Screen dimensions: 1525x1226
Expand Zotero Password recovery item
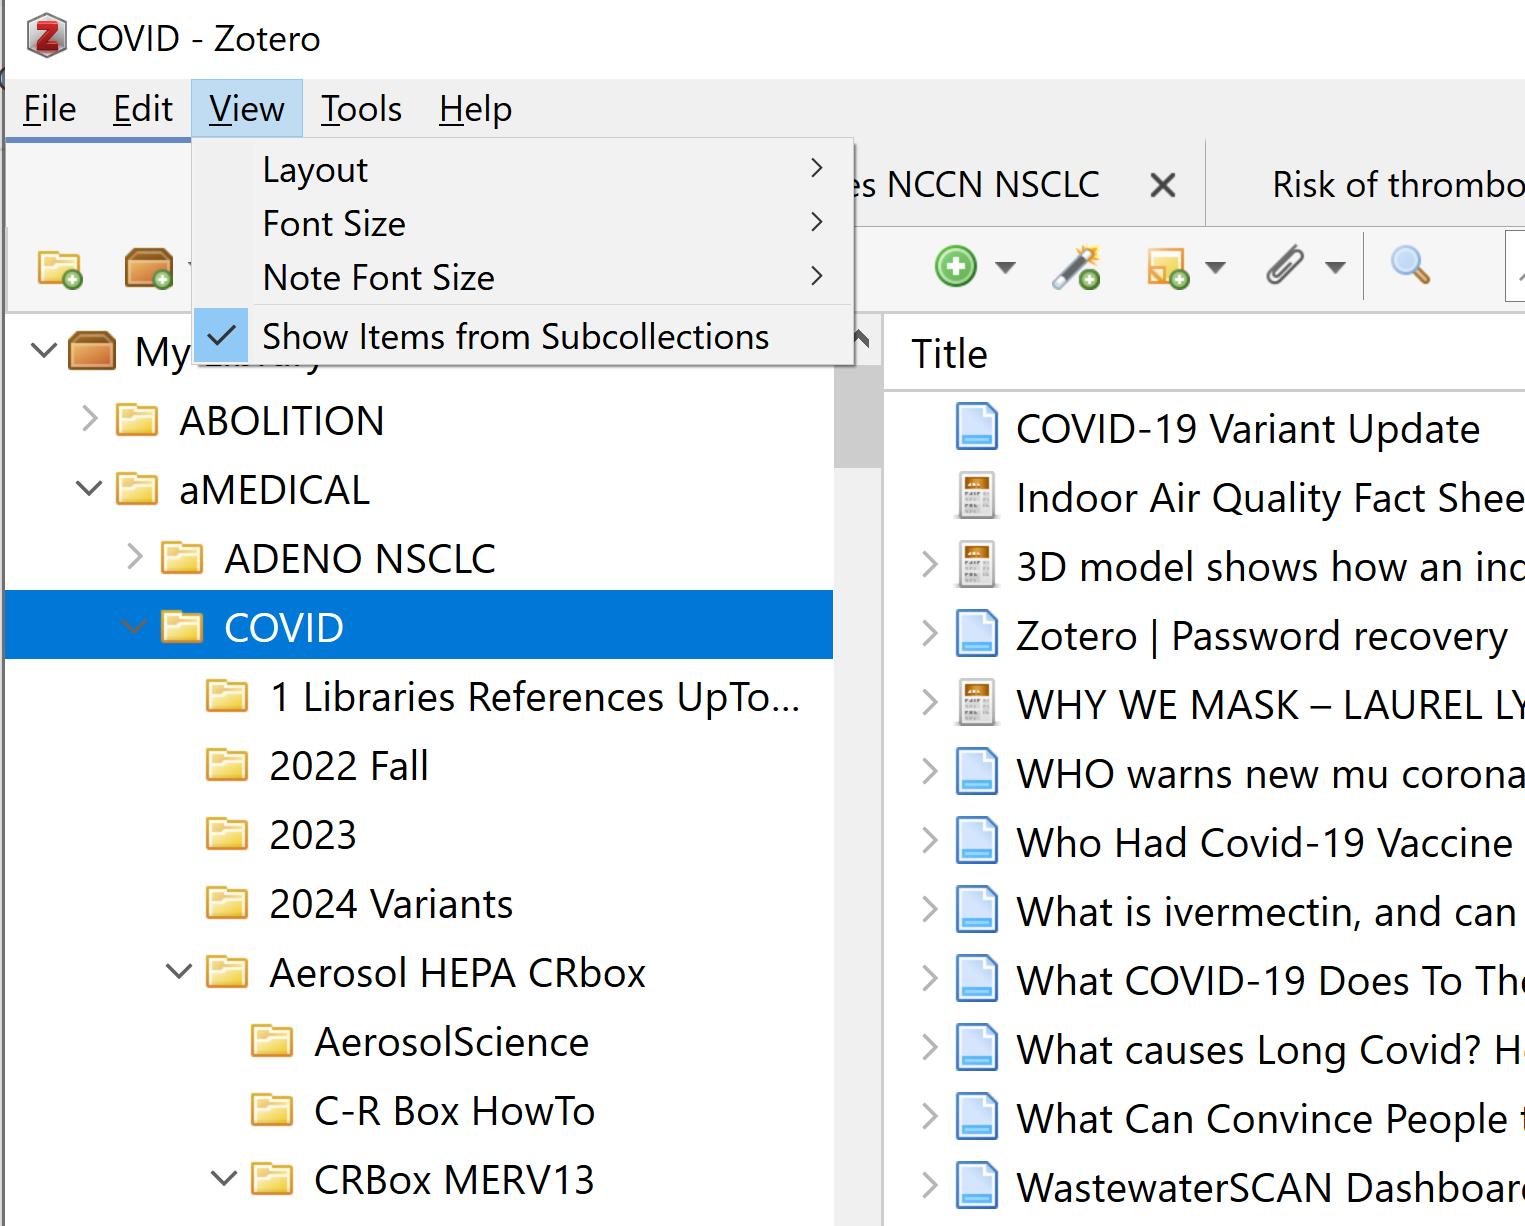pyautogui.click(x=930, y=634)
